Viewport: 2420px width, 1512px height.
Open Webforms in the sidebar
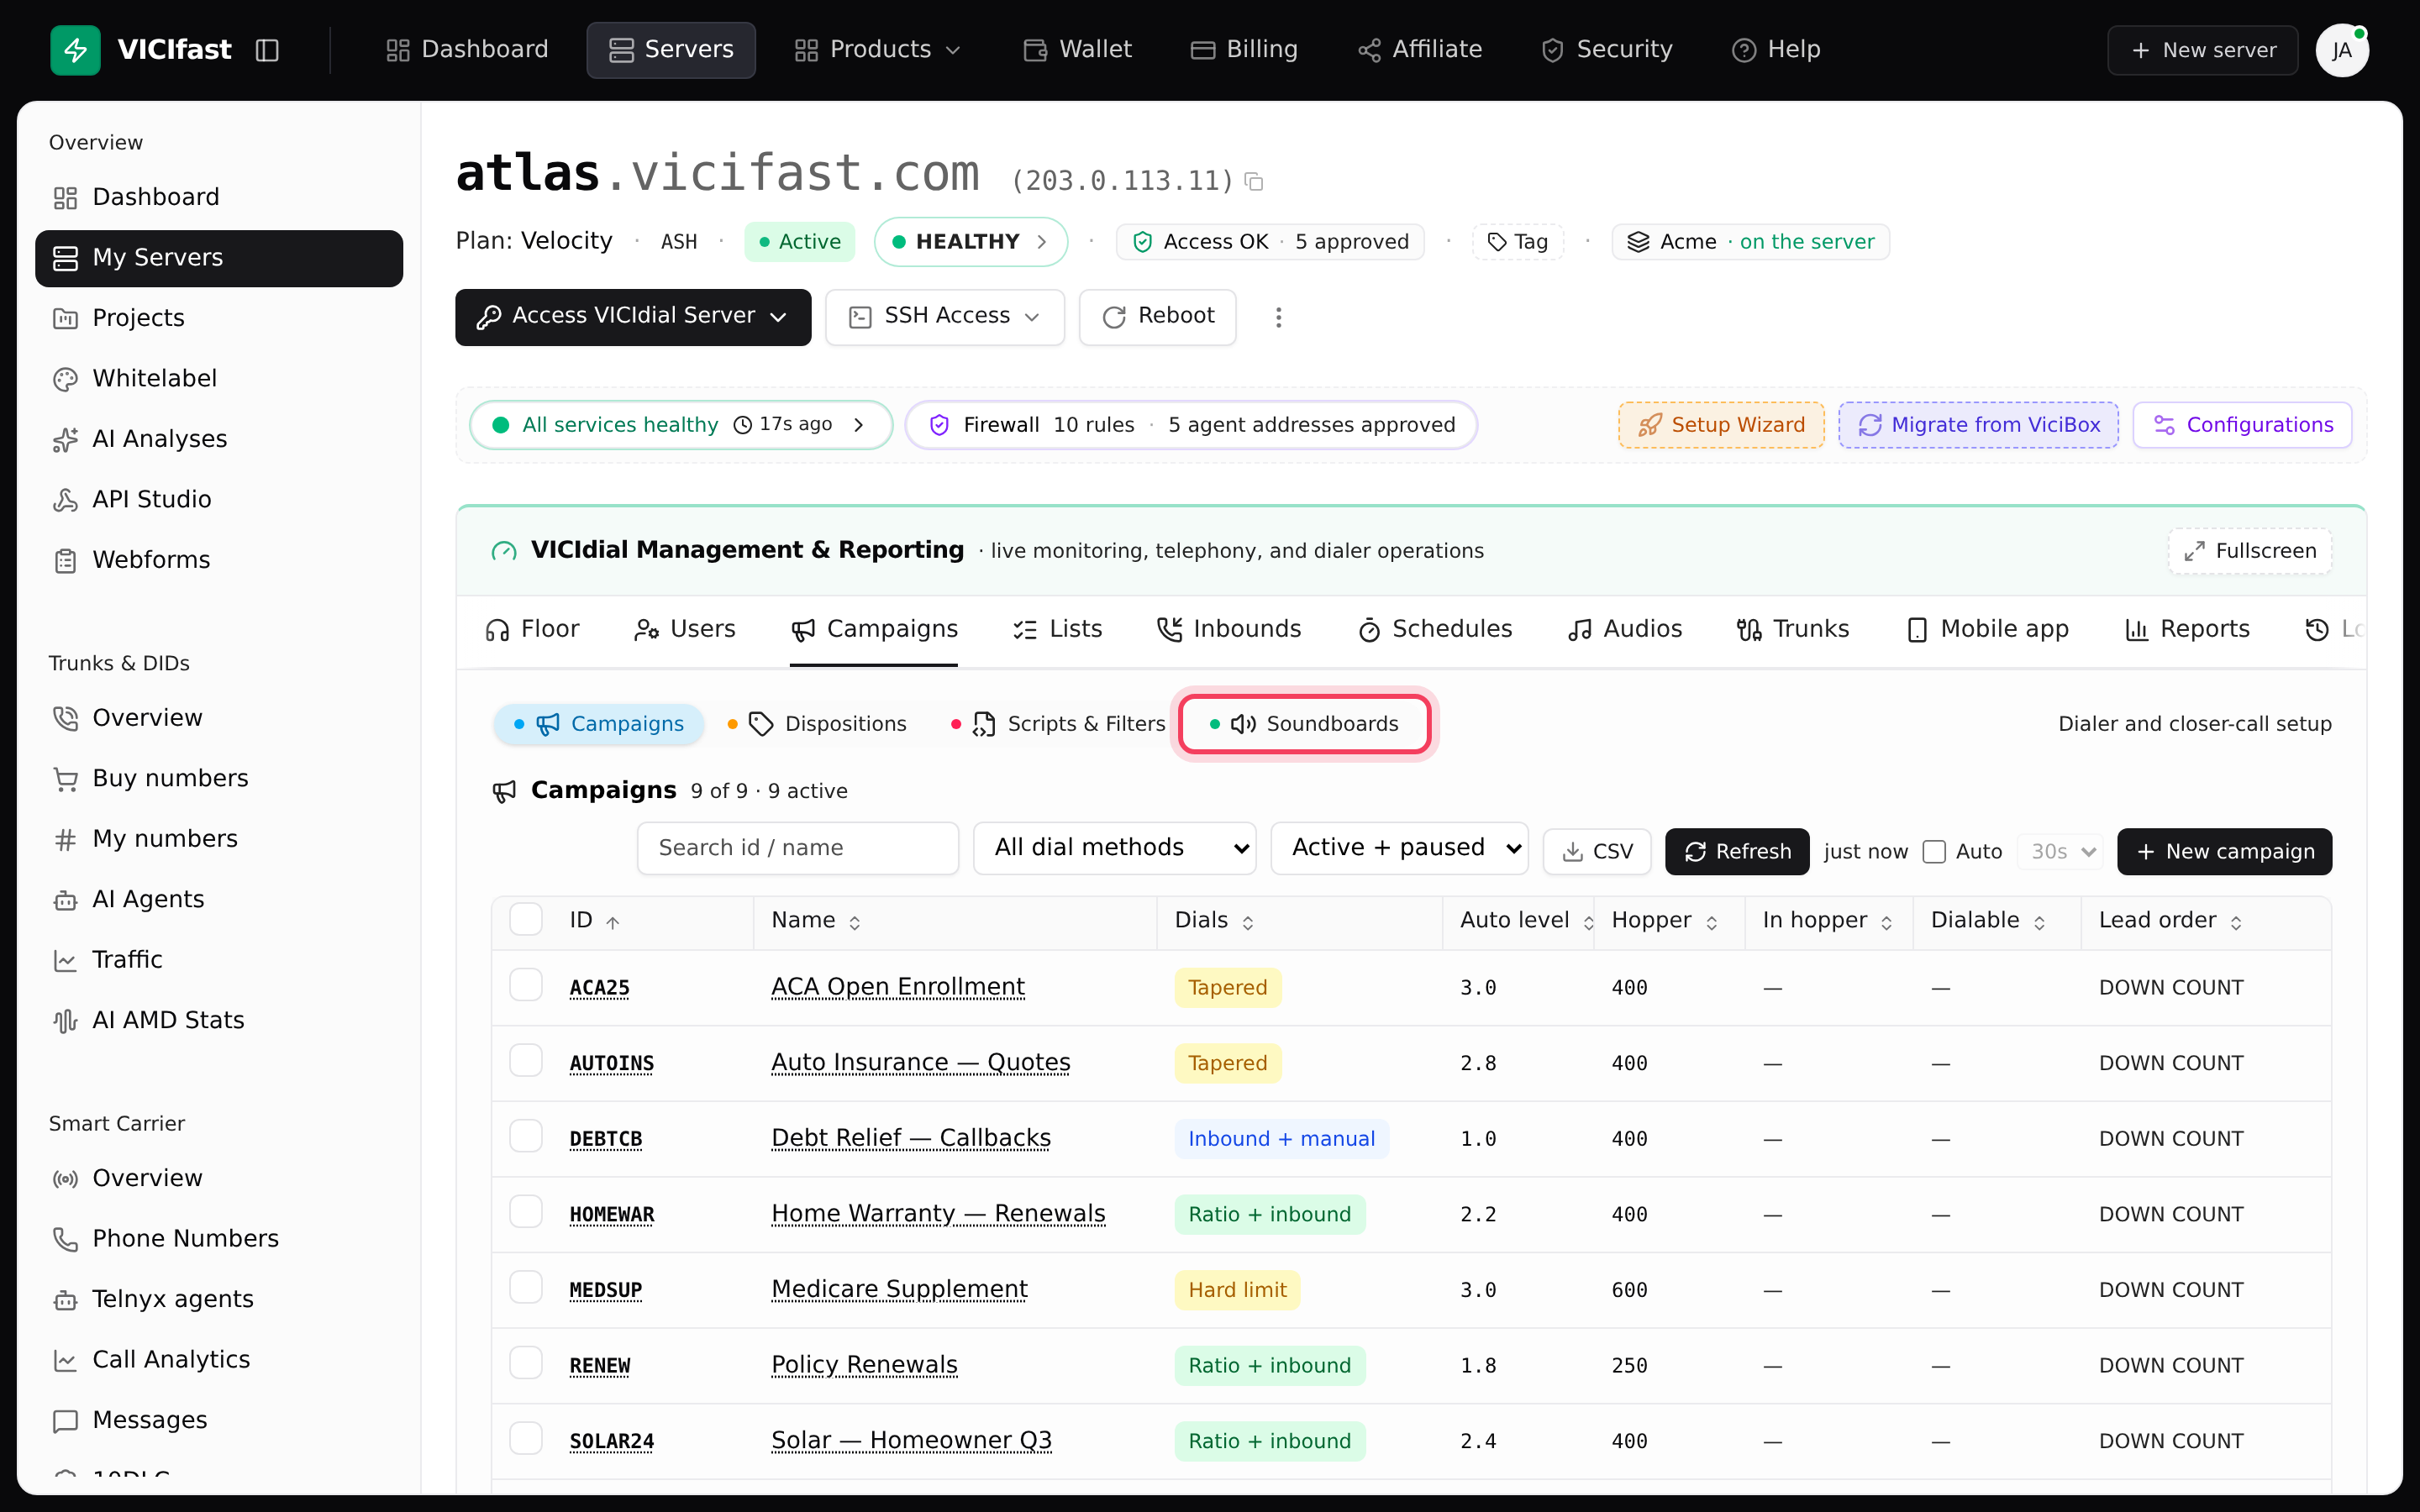point(219,560)
